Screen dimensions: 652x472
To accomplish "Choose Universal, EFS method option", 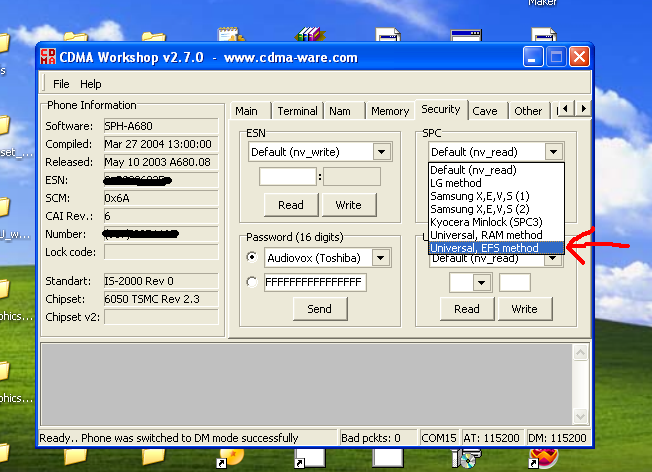I will coord(496,248).
